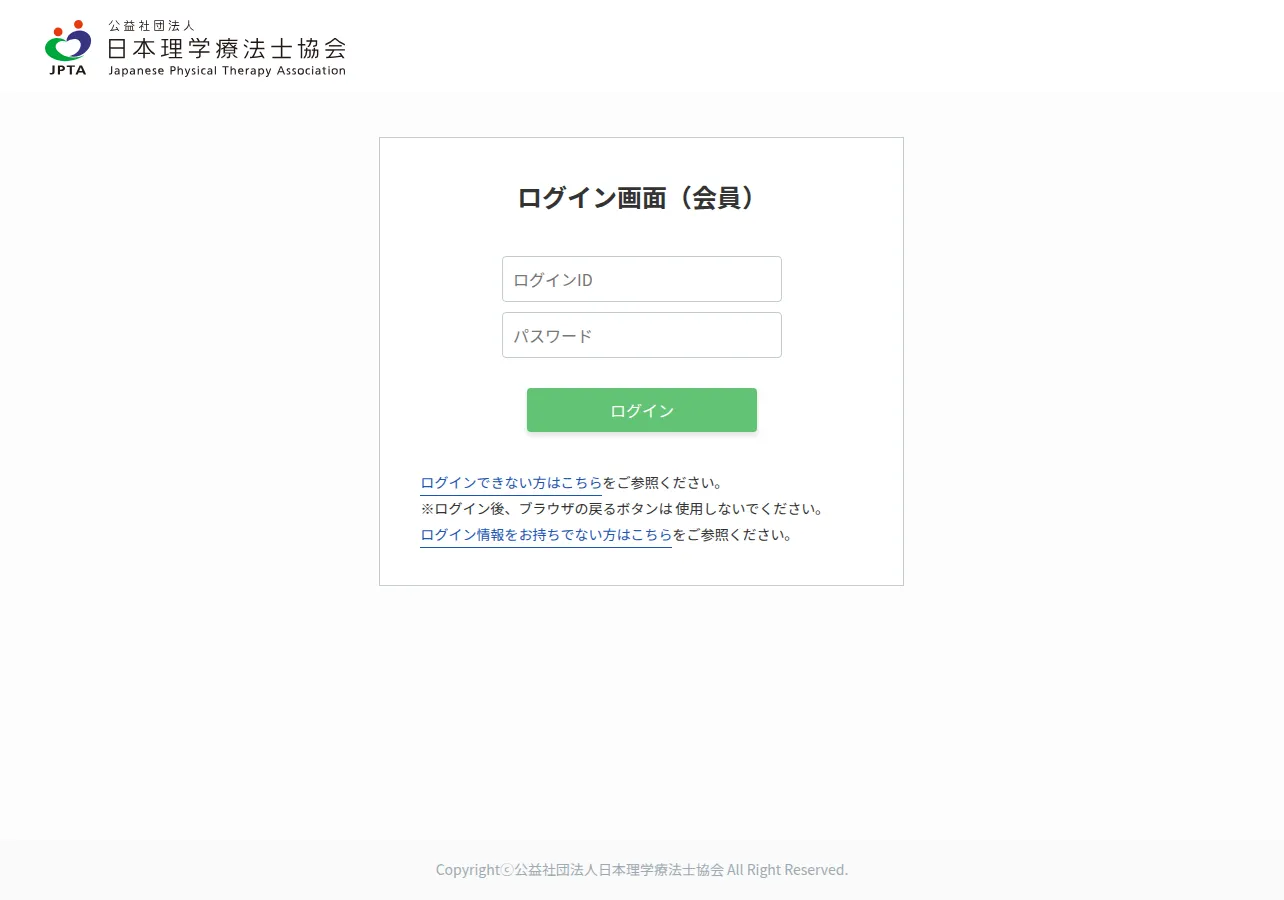Click the small 公益社団法人 text above logo
This screenshot has width=1284, height=900.
point(151,26)
